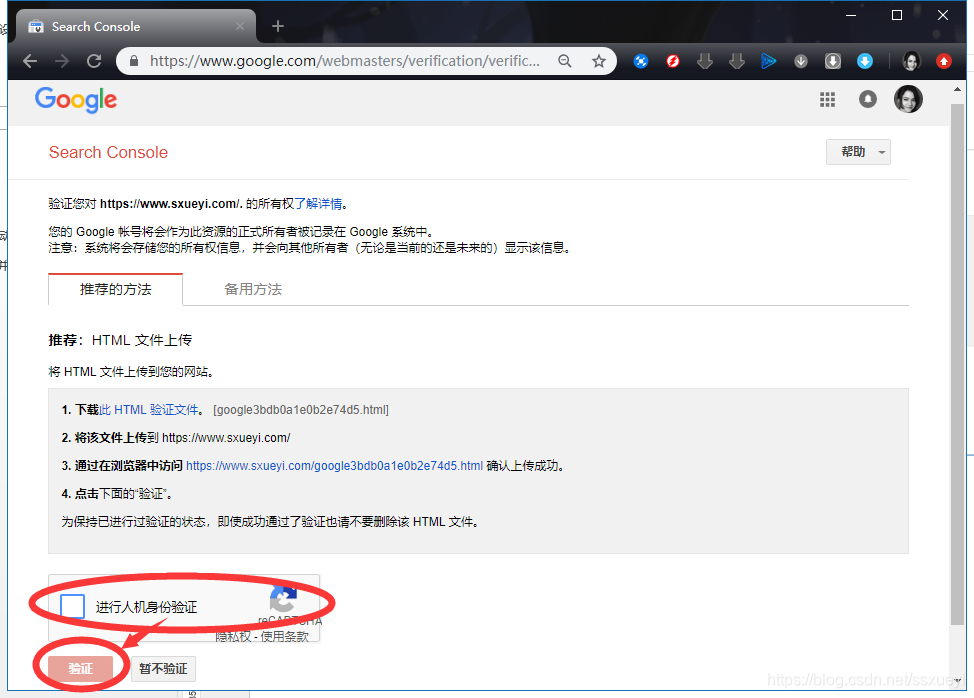Tick the reCAPTCHA human verification checkbox
The image size is (974, 698).
click(73, 606)
